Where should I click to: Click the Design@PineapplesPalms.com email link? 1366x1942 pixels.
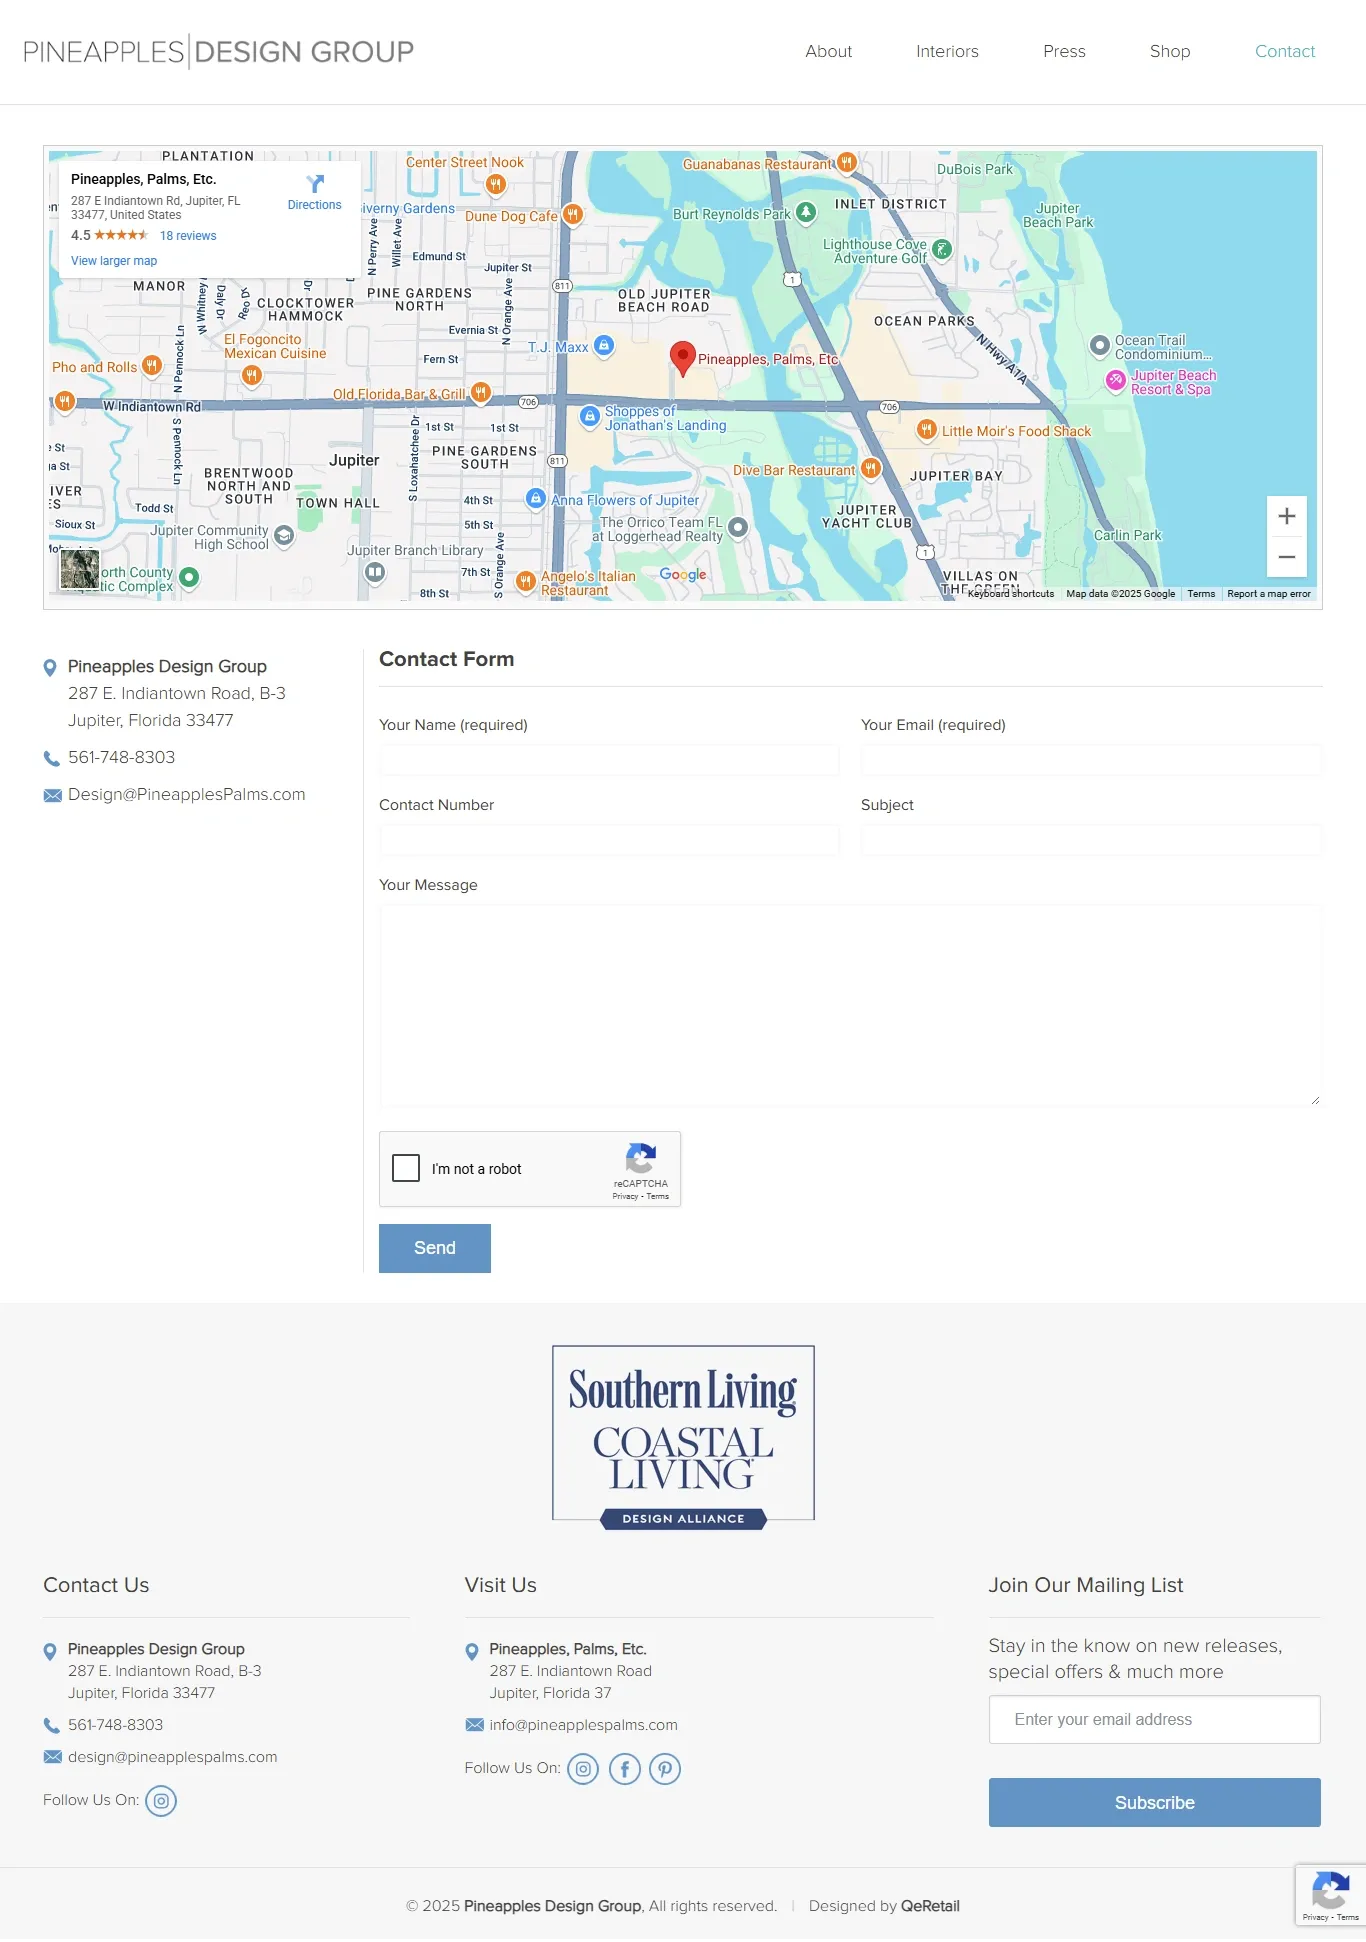tap(187, 794)
